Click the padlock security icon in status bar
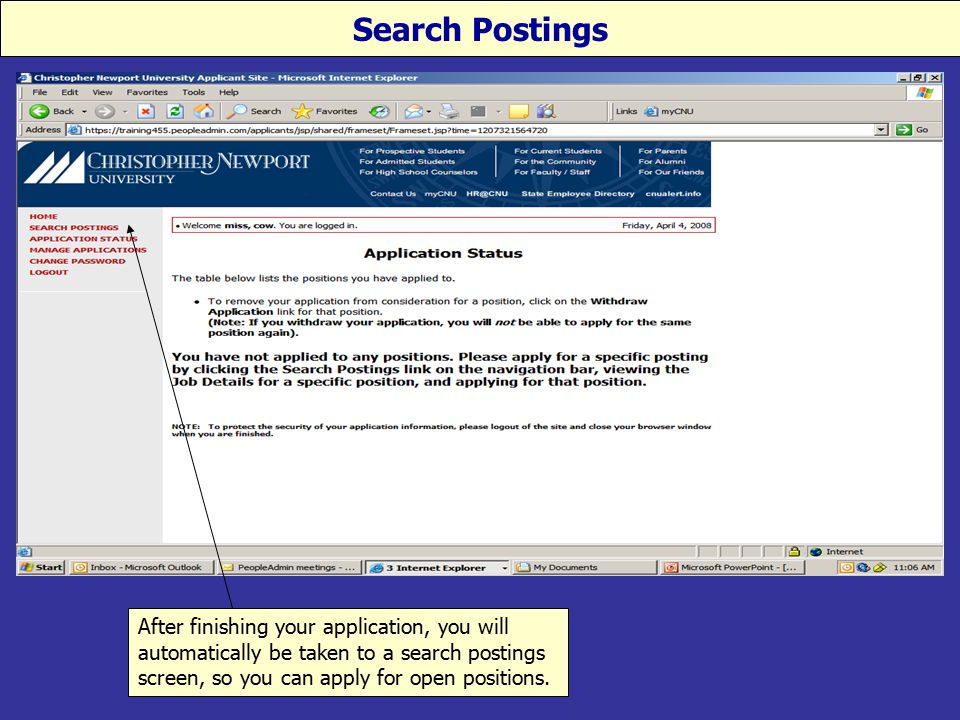This screenshot has height=720, width=960. (794, 552)
